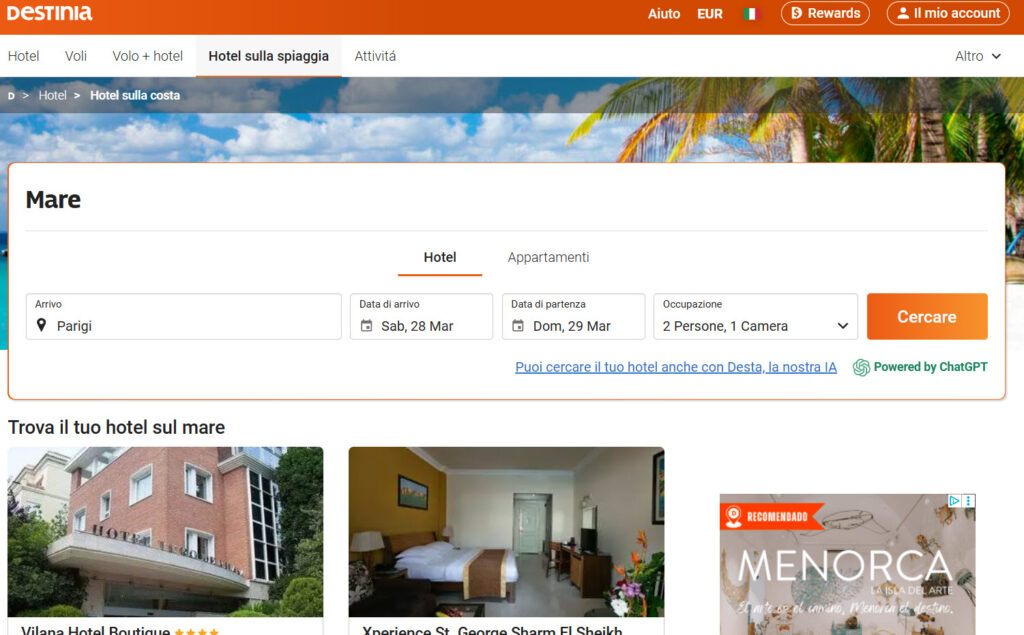Expand the Altro menu
The height and width of the screenshot is (635, 1024).
(978, 56)
